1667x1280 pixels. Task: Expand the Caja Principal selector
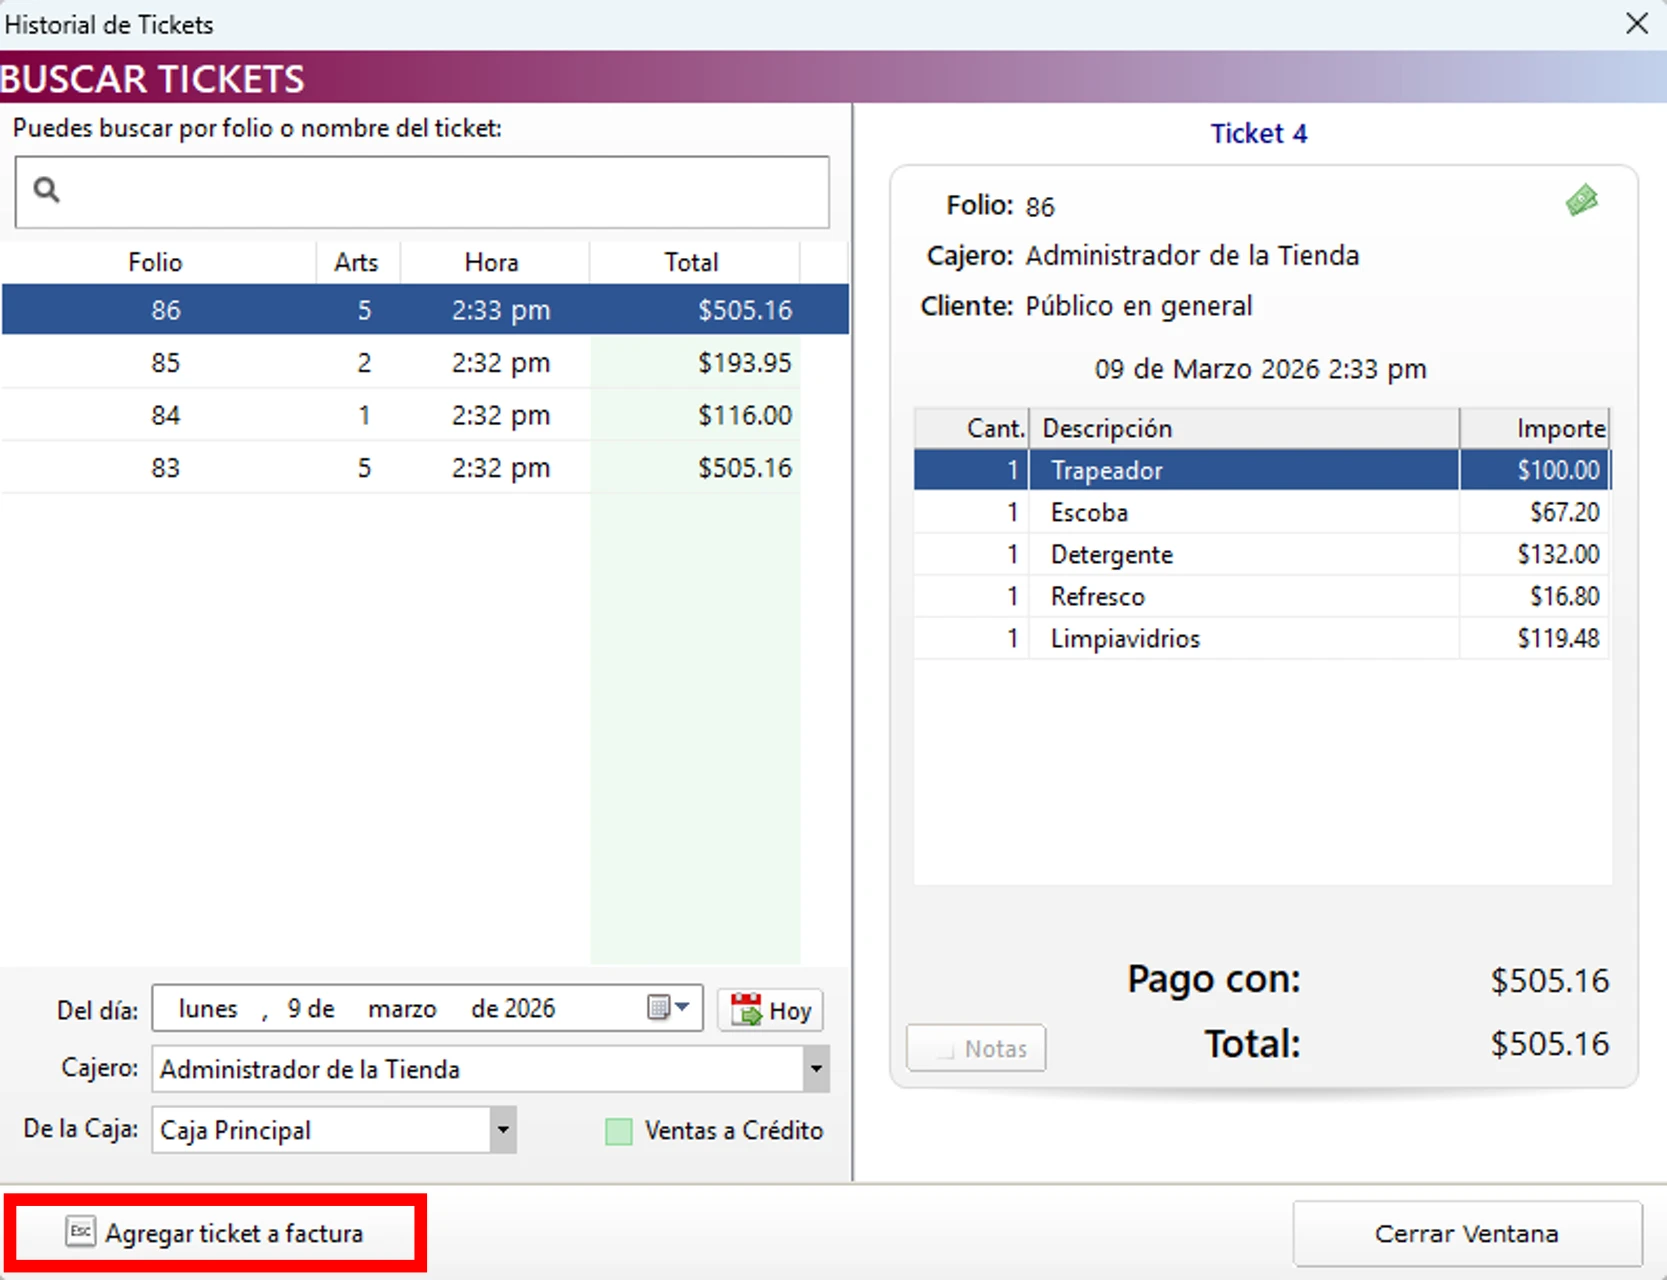coord(502,1130)
